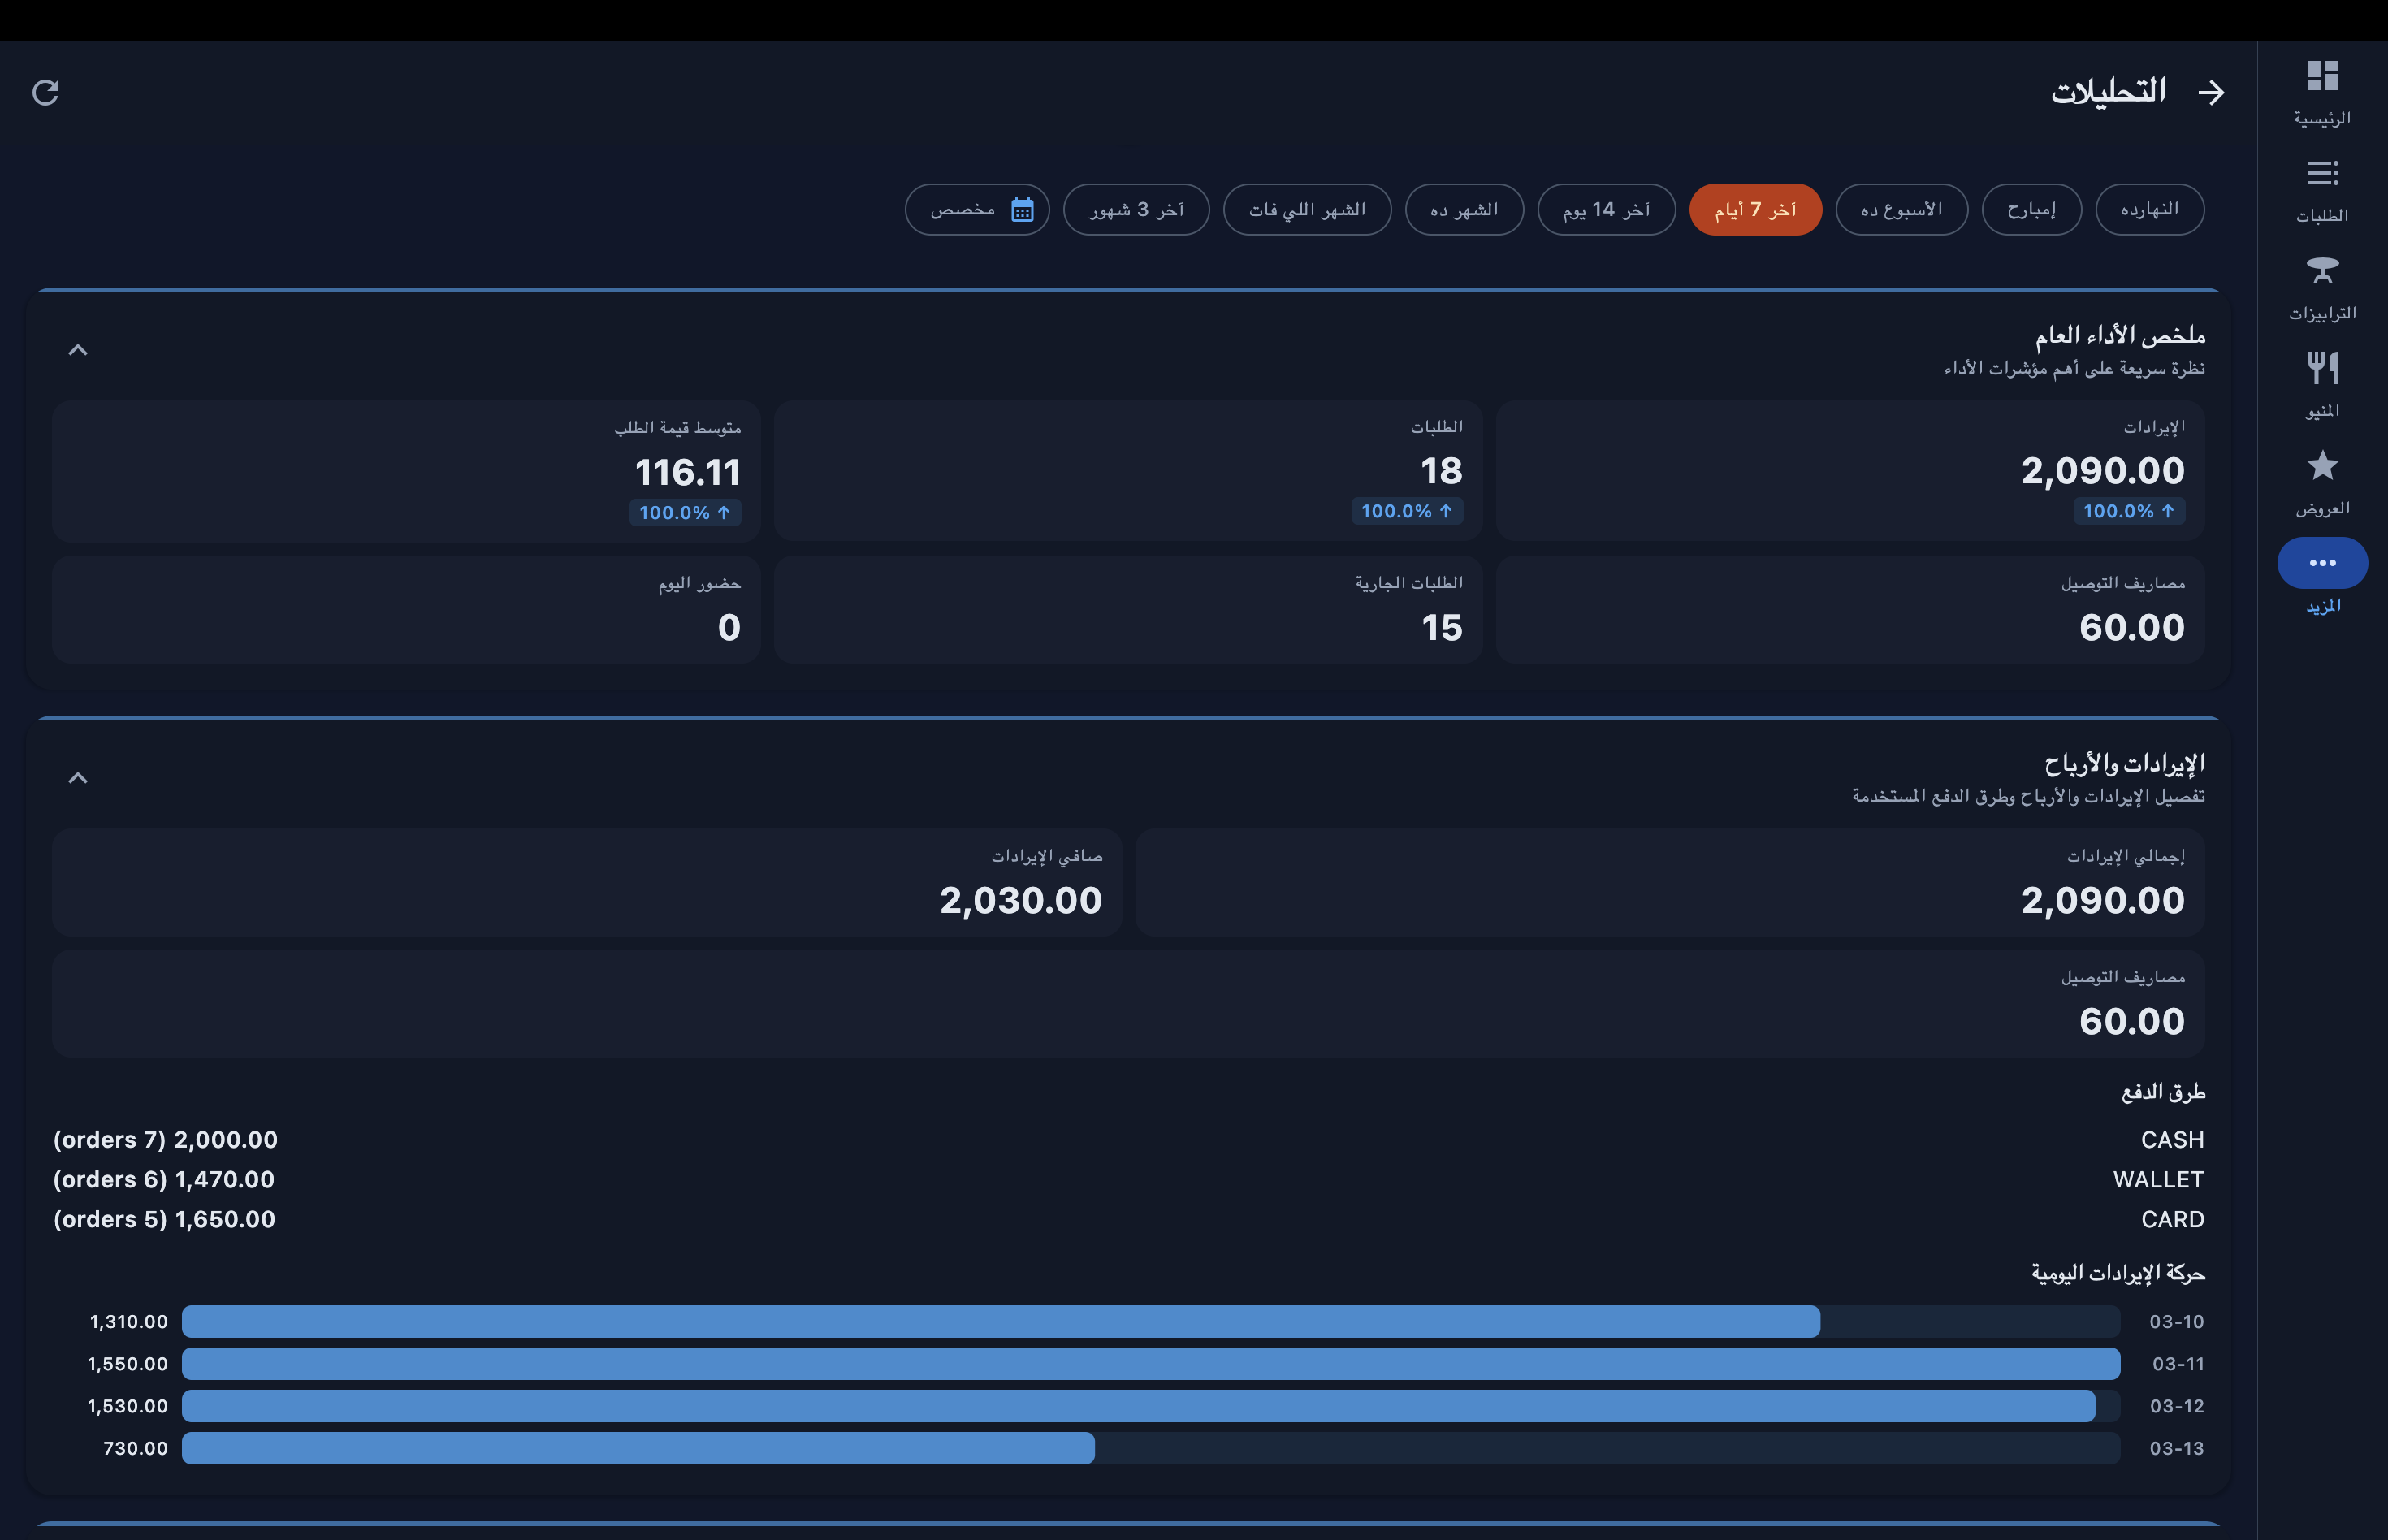Select the النهارده filter
The height and width of the screenshot is (1540, 2388).
pyautogui.click(x=2149, y=210)
